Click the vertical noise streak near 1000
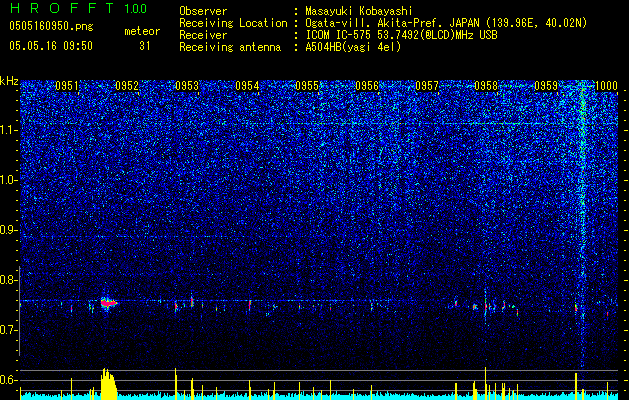Screen dimensions: 629x400 pyautogui.click(x=582, y=225)
